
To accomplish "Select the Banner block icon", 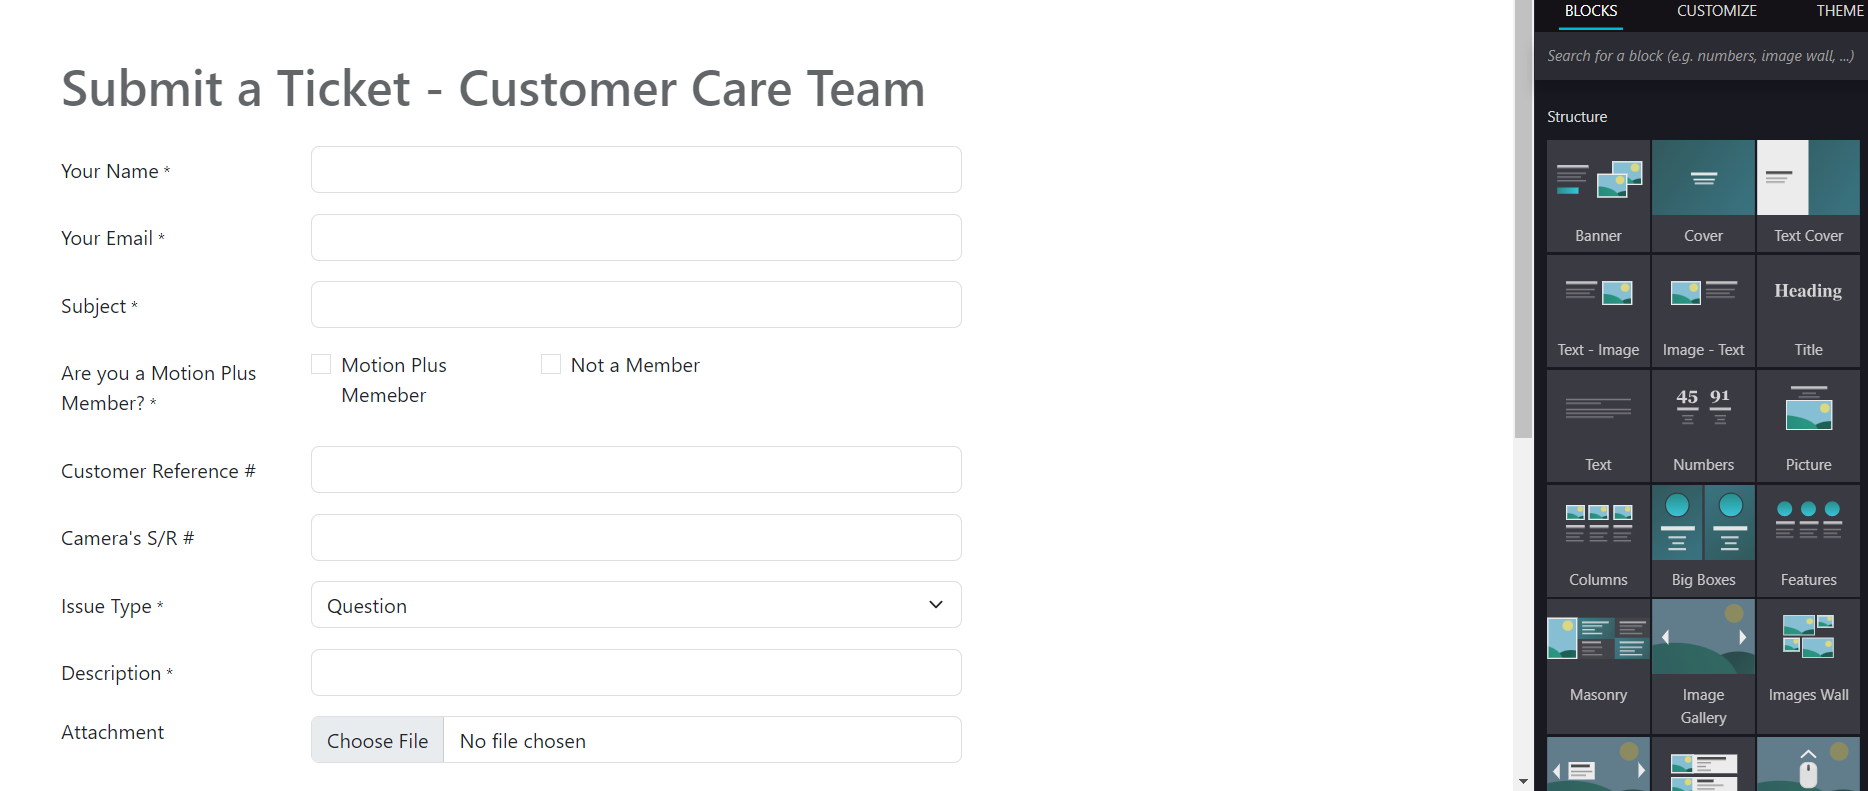I will pos(1598,195).
